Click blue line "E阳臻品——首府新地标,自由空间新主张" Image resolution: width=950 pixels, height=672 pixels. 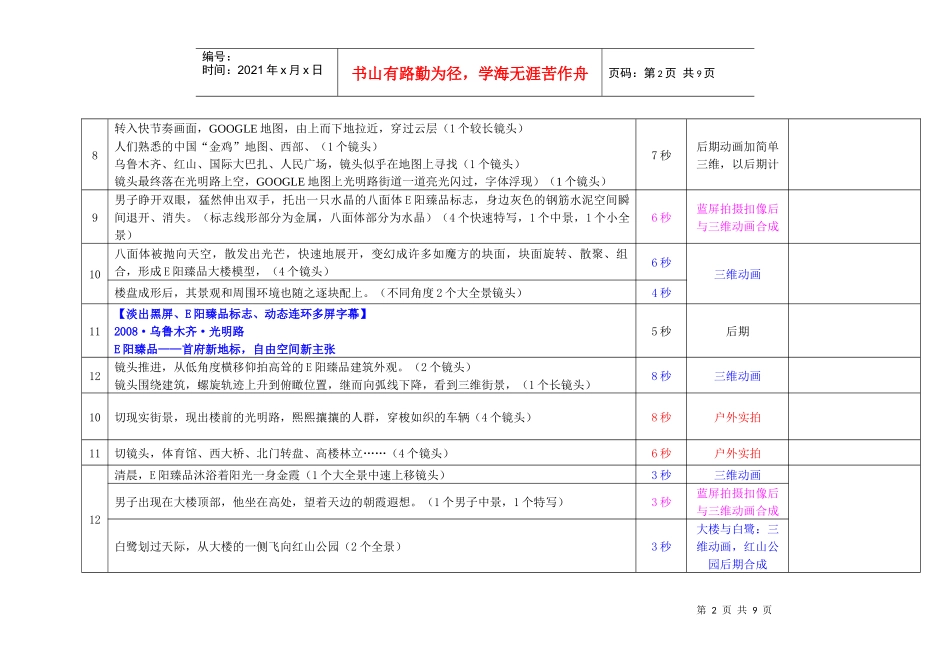point(225,349)
